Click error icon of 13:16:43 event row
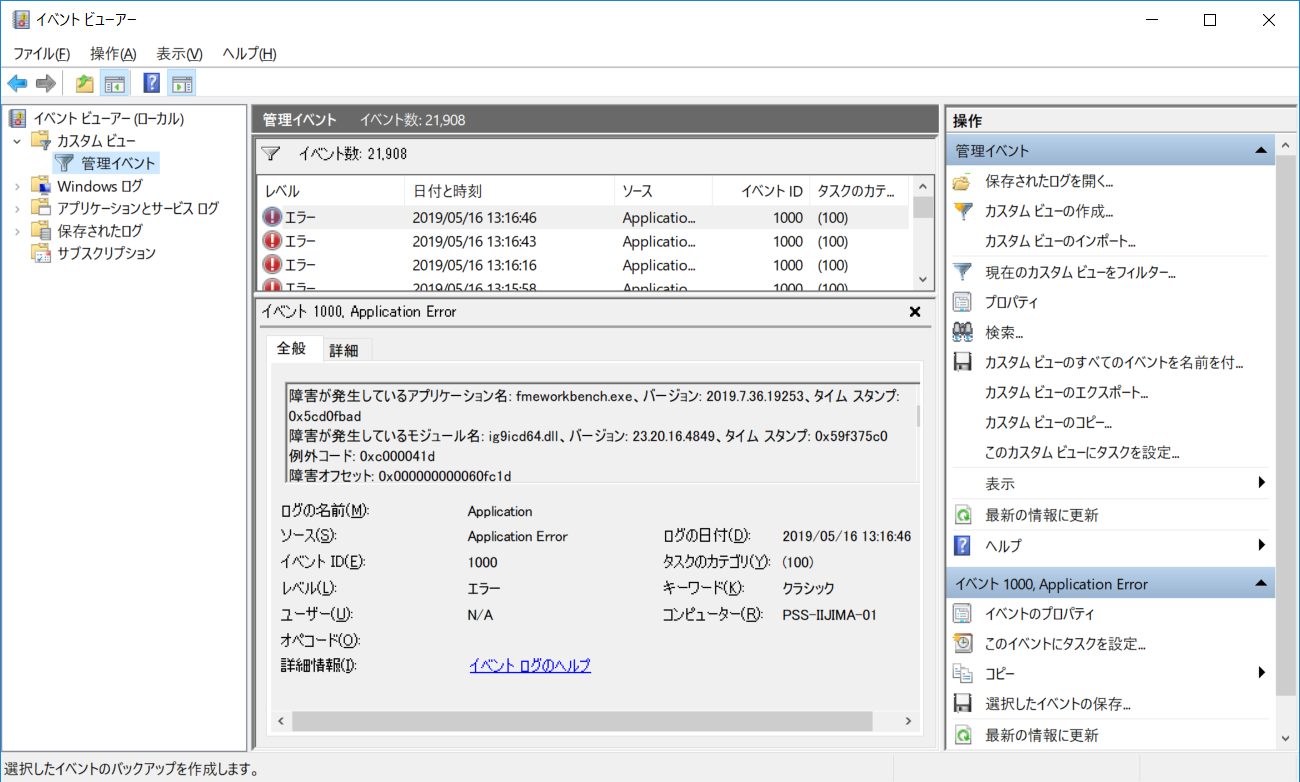The width and height of the screenshot is (1300, 782). [272, 241]
